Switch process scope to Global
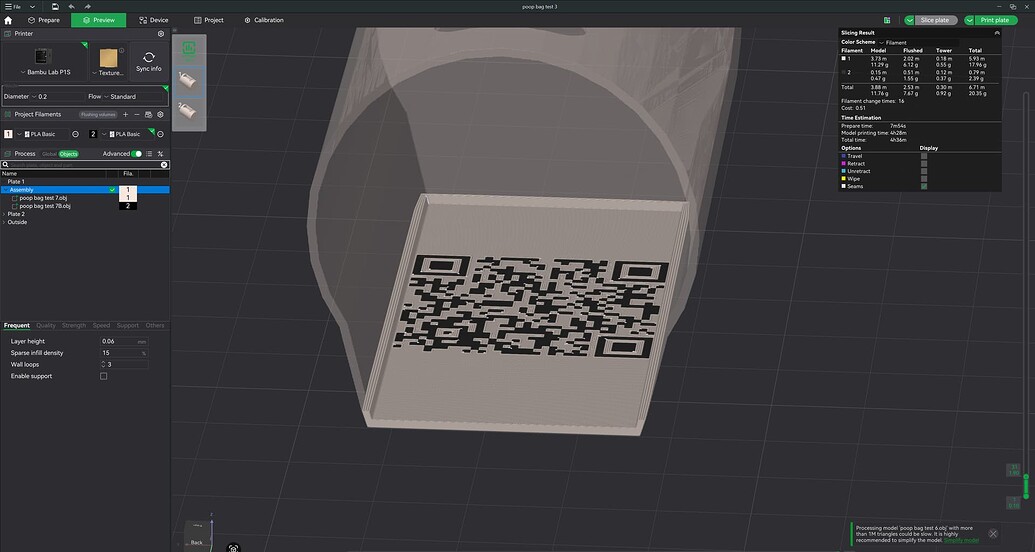The height and width of the screenshot is (552, 1035). [x=49, y=154]
